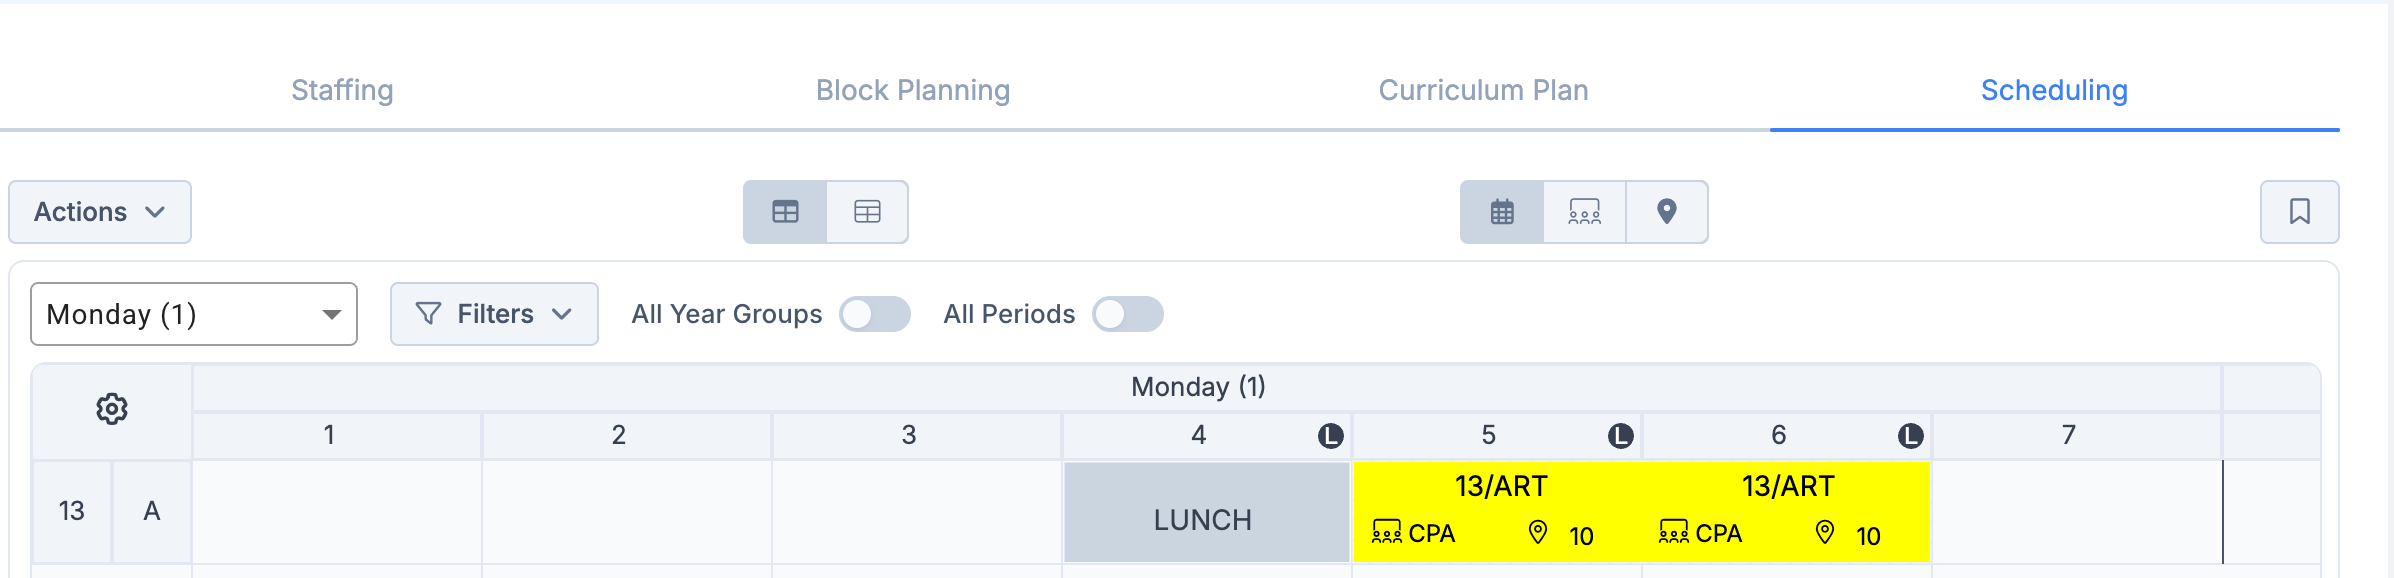Select the class groups view icon
The height and width of the screenshot is (578, 2394).
tap(1585, 212)
